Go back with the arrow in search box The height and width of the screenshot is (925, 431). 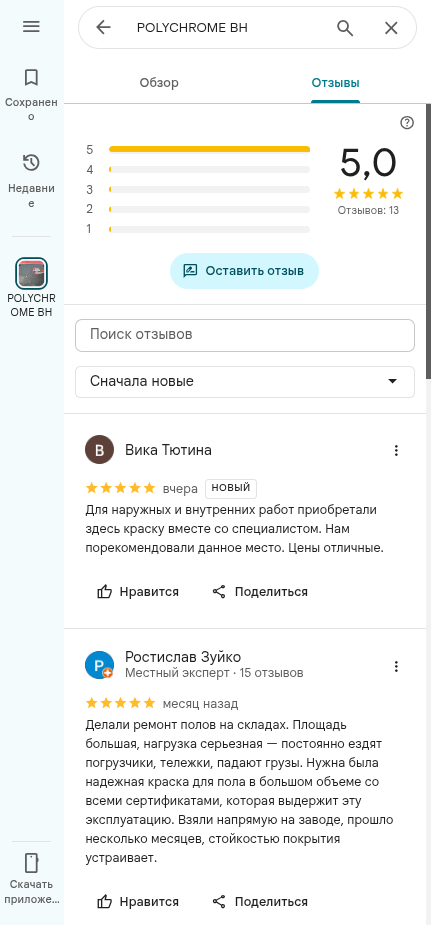pyautogui.click(x=103, y=27)
